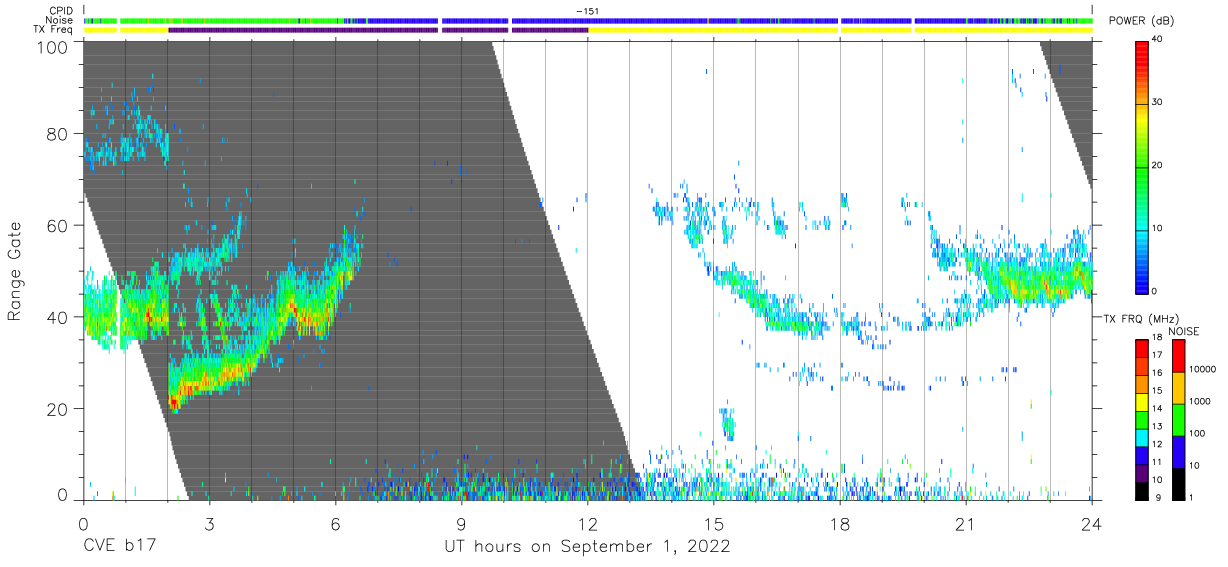Click the x-axis tick label '9'
Screen dimensions: 1228x567
(x=461, y=523)
